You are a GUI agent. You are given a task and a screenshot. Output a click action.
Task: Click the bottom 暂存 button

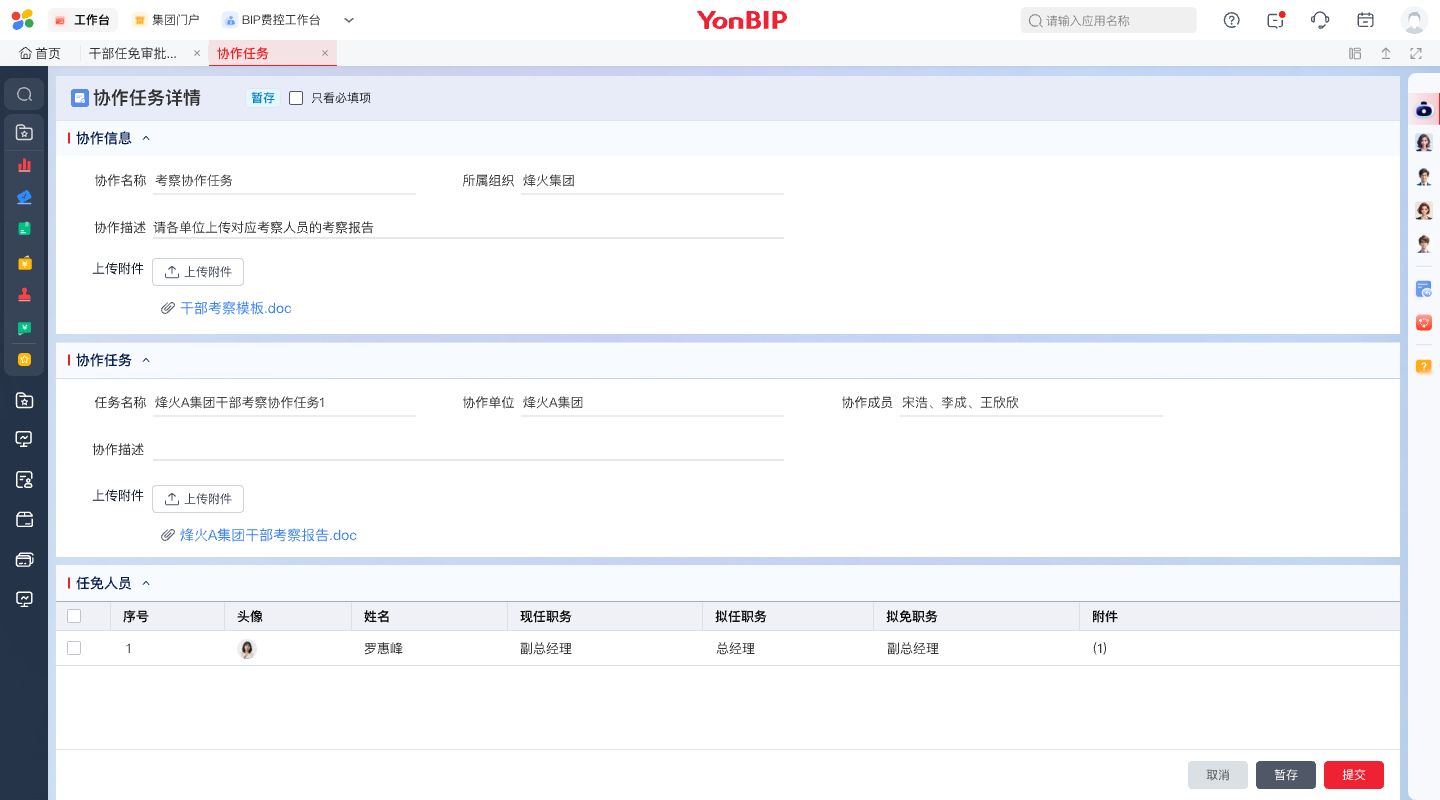(1286, 775)
